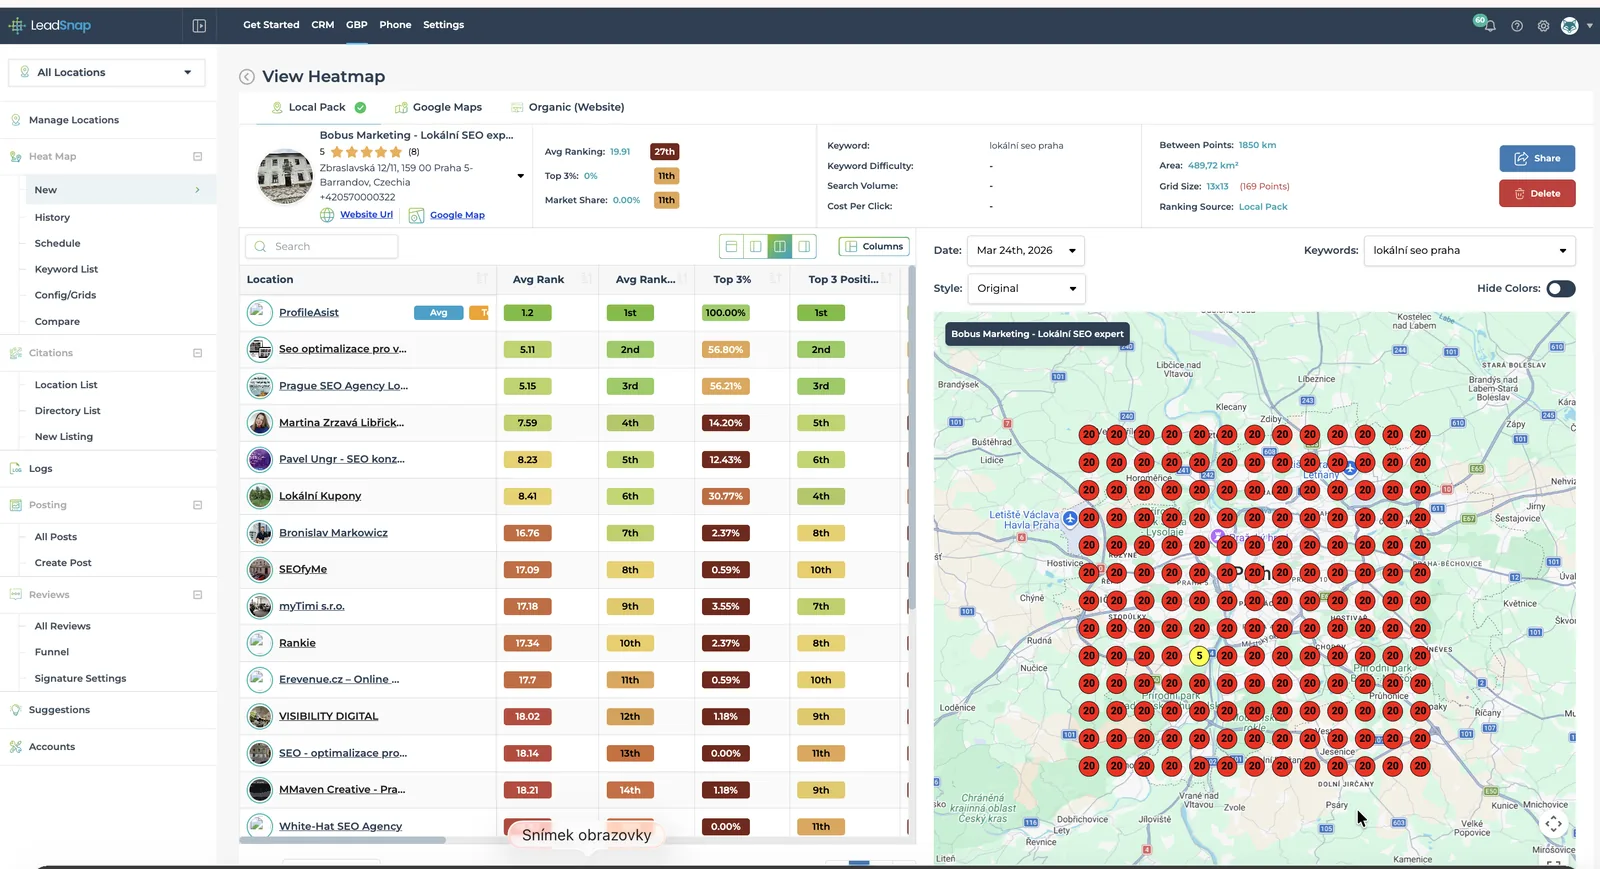Go back arrow beside View Heatmap
Screen dimensions: 1600x869
click(x=247, y=77)
